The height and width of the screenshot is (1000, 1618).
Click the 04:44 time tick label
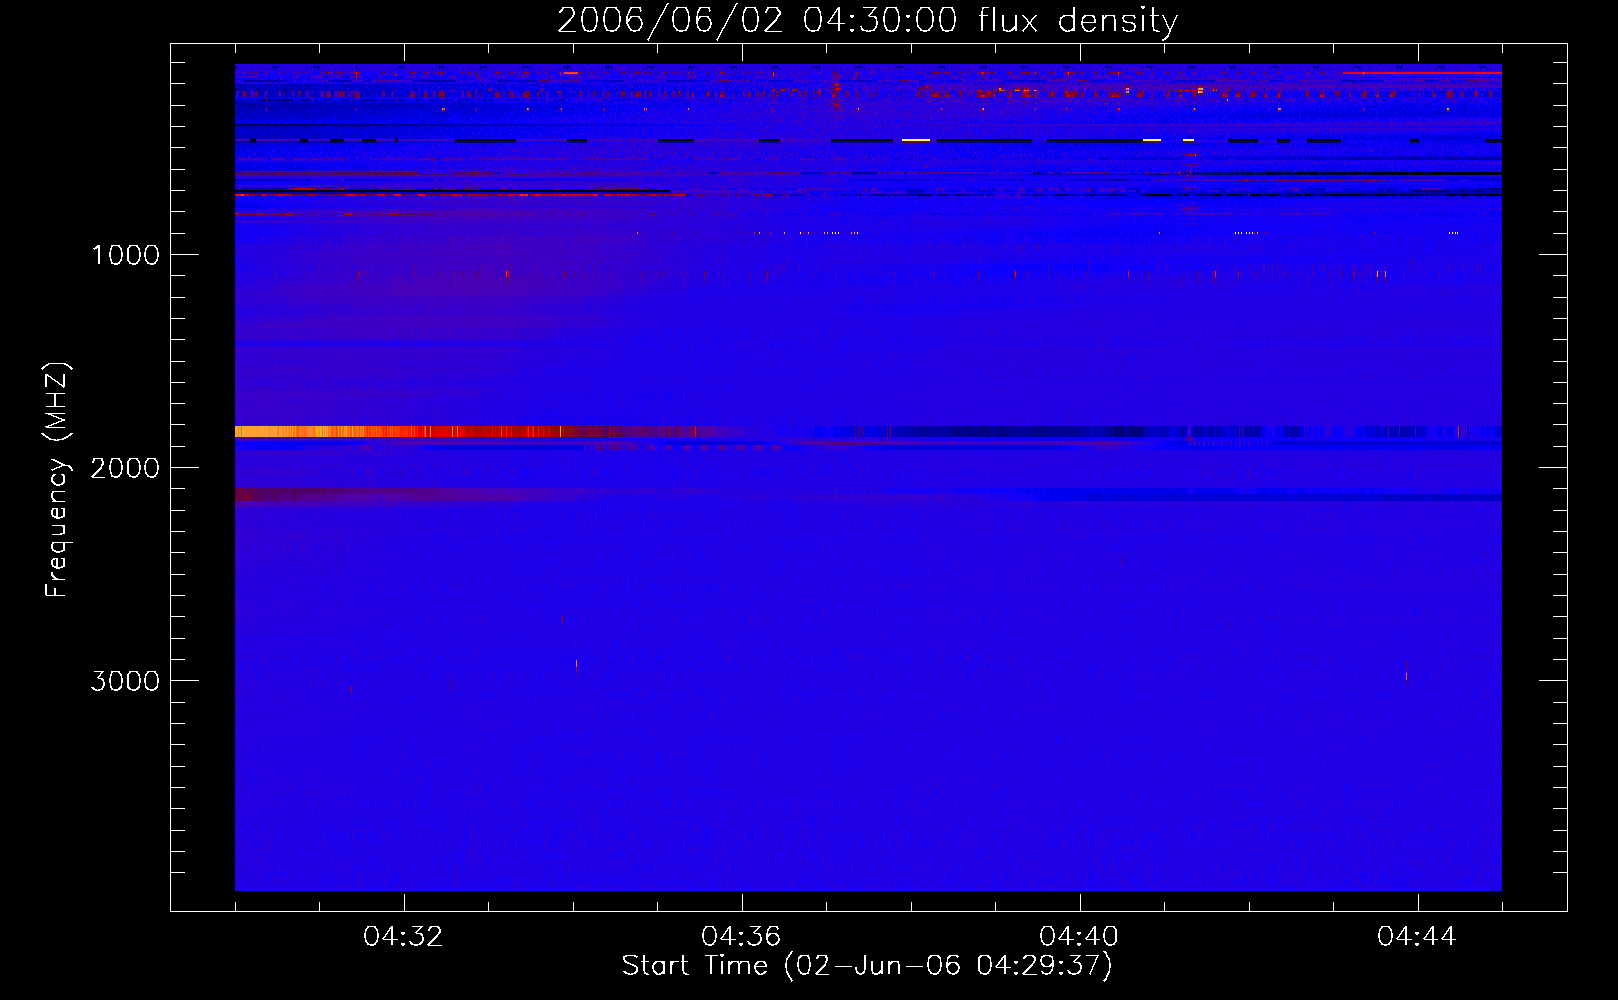point(1417,936)
